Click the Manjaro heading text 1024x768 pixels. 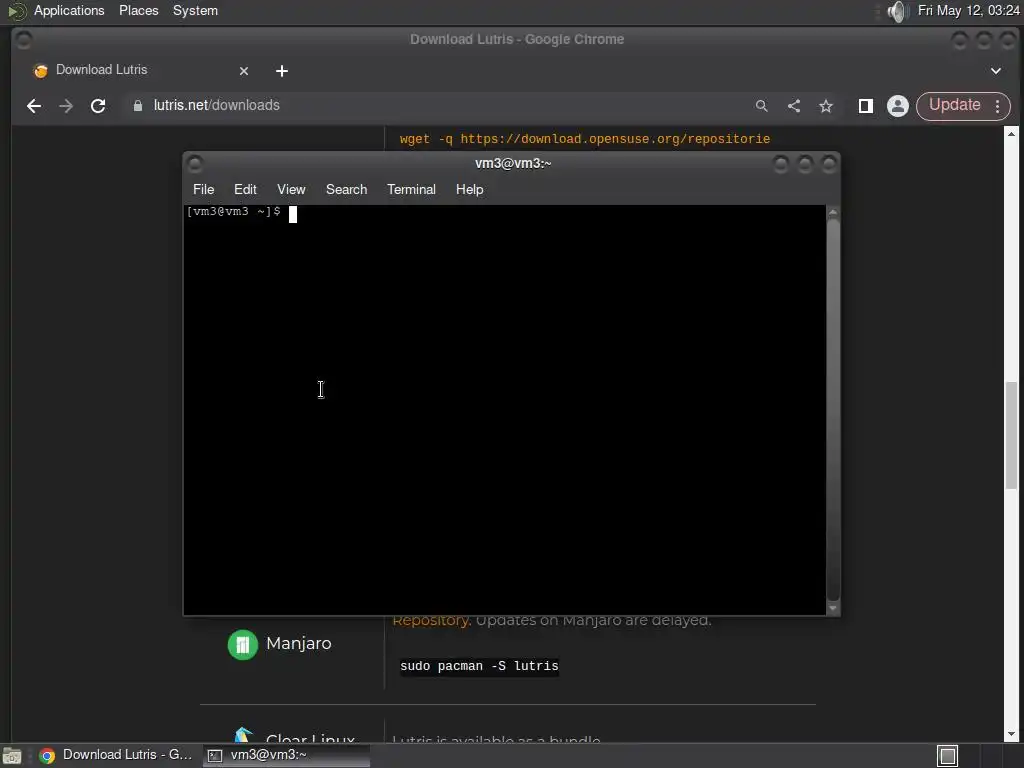[x=298, y=643]
